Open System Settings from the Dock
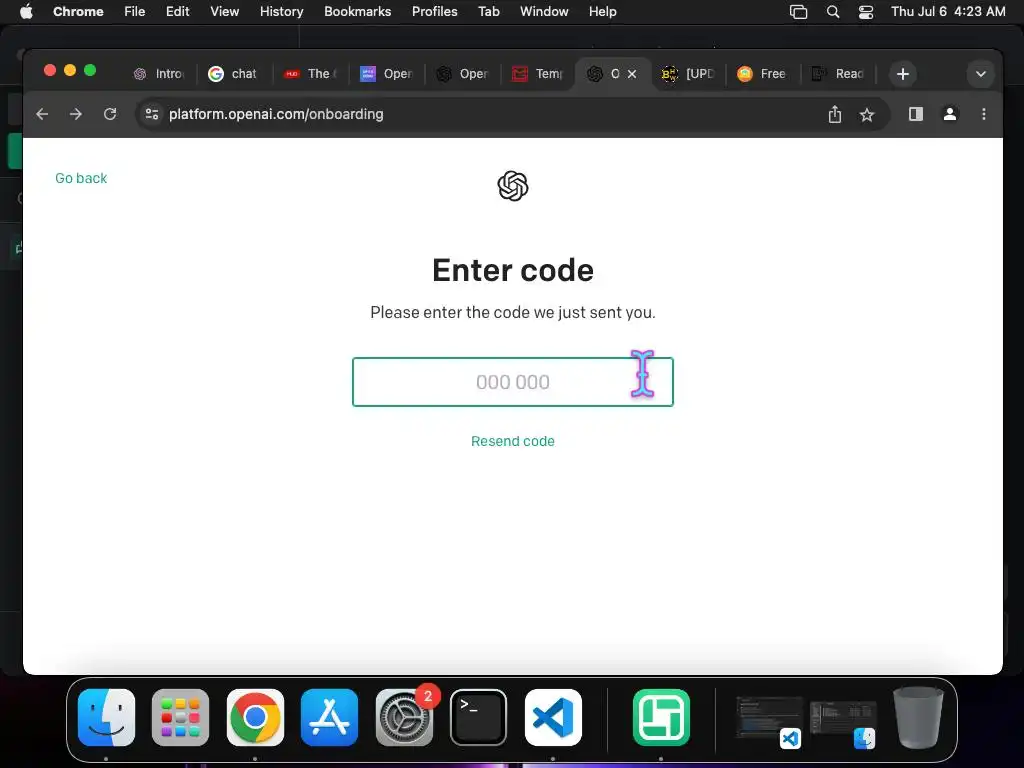 (x=404, y=717)
